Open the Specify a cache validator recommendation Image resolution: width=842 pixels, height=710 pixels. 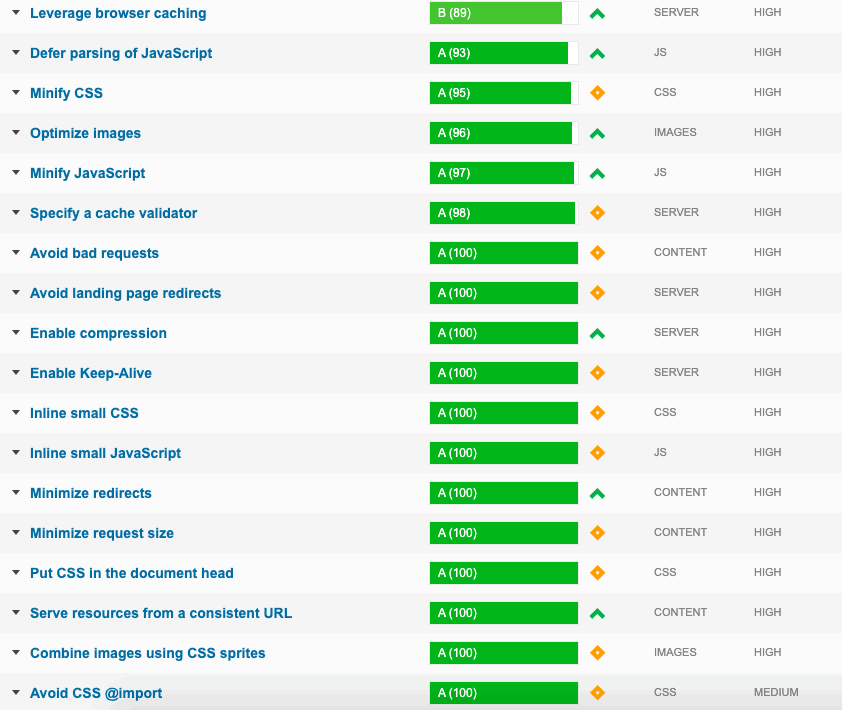pos(113,213)
